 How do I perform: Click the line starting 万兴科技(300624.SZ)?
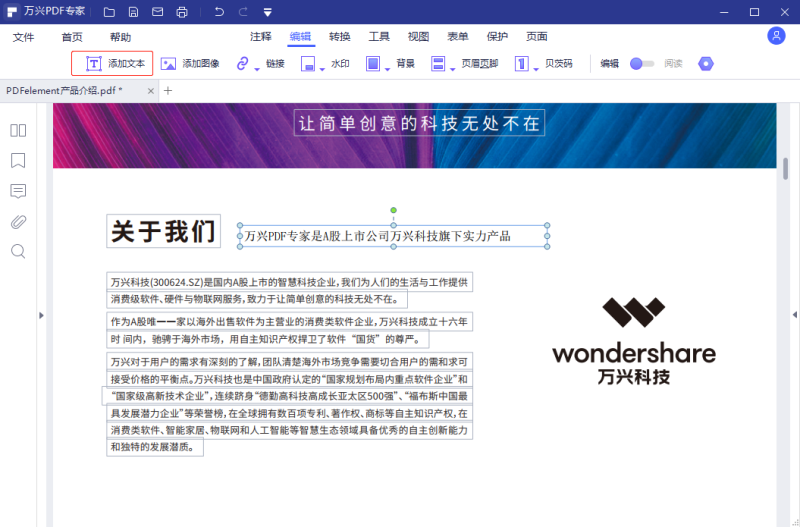click(289, 282)
